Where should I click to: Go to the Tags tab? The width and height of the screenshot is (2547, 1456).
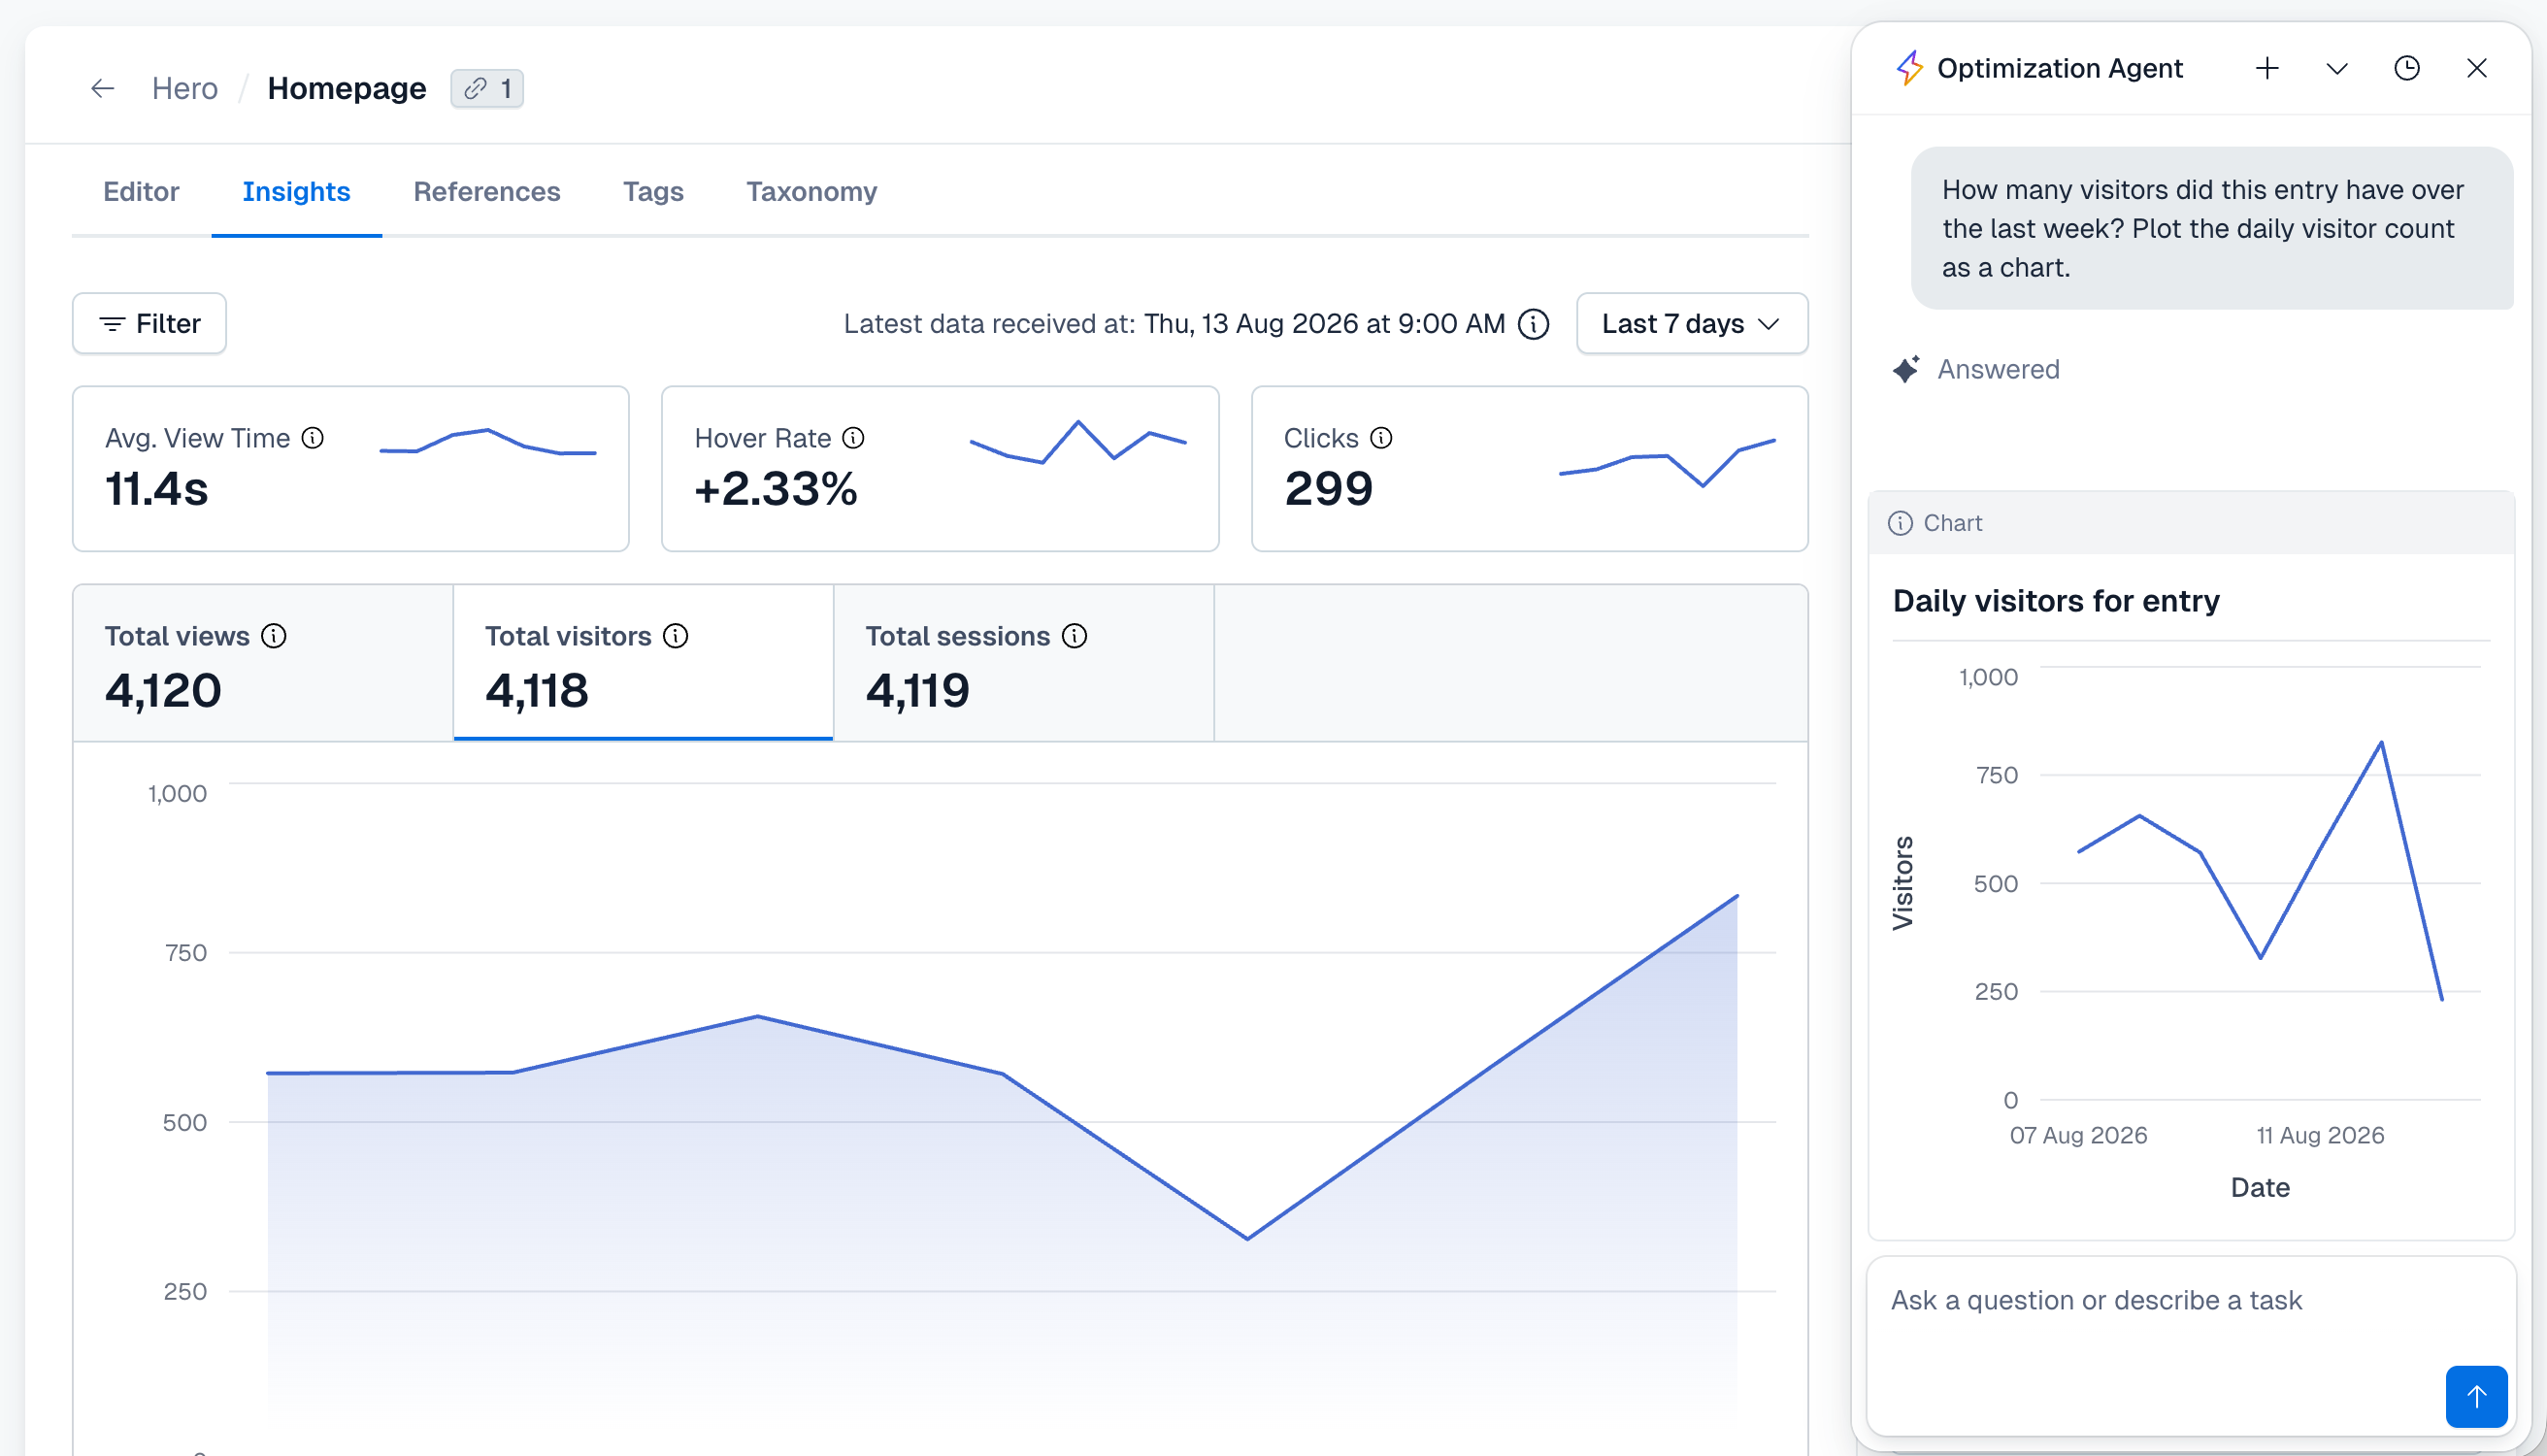pyautogui.click(x=653, y=191)
